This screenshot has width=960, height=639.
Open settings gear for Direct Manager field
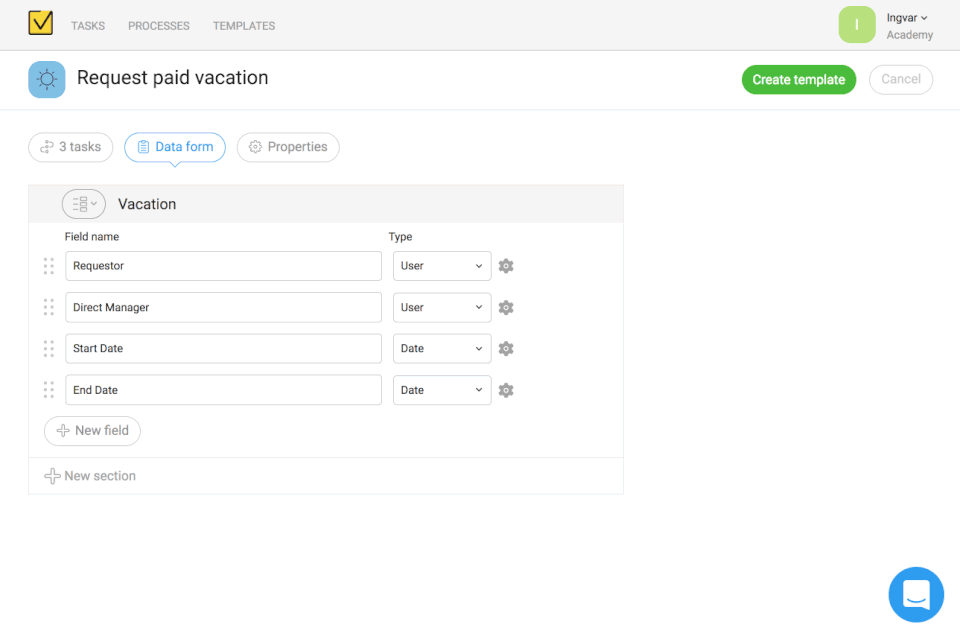(x=506, y=308)
